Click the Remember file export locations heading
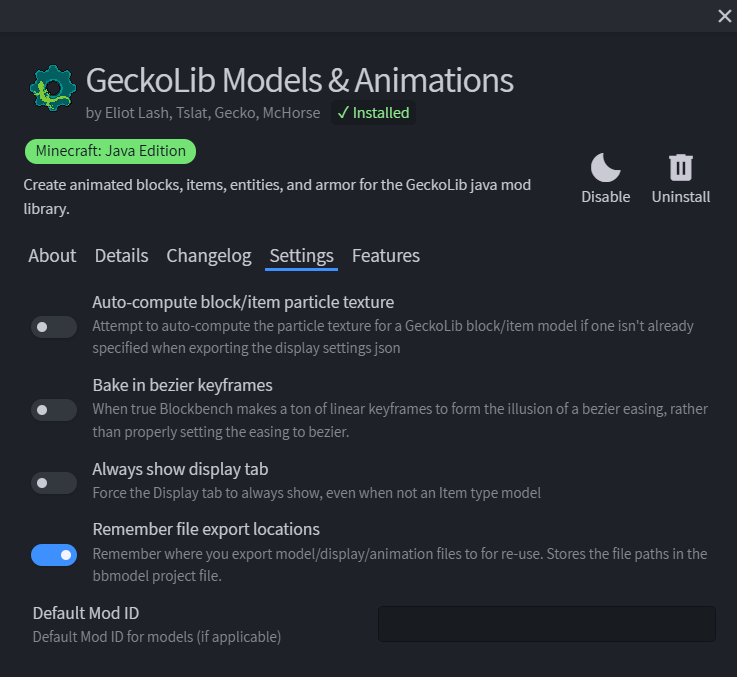 pos(206,529)
